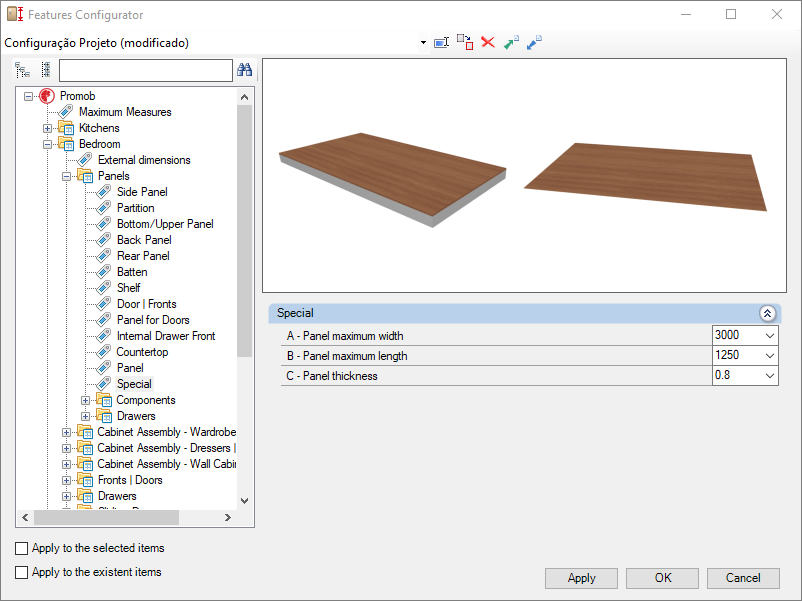Select Cabinet Assembly - Wall Cabinet item
Image resolution: width=802 pixels, height=601 pixels.
coord(167,464)
